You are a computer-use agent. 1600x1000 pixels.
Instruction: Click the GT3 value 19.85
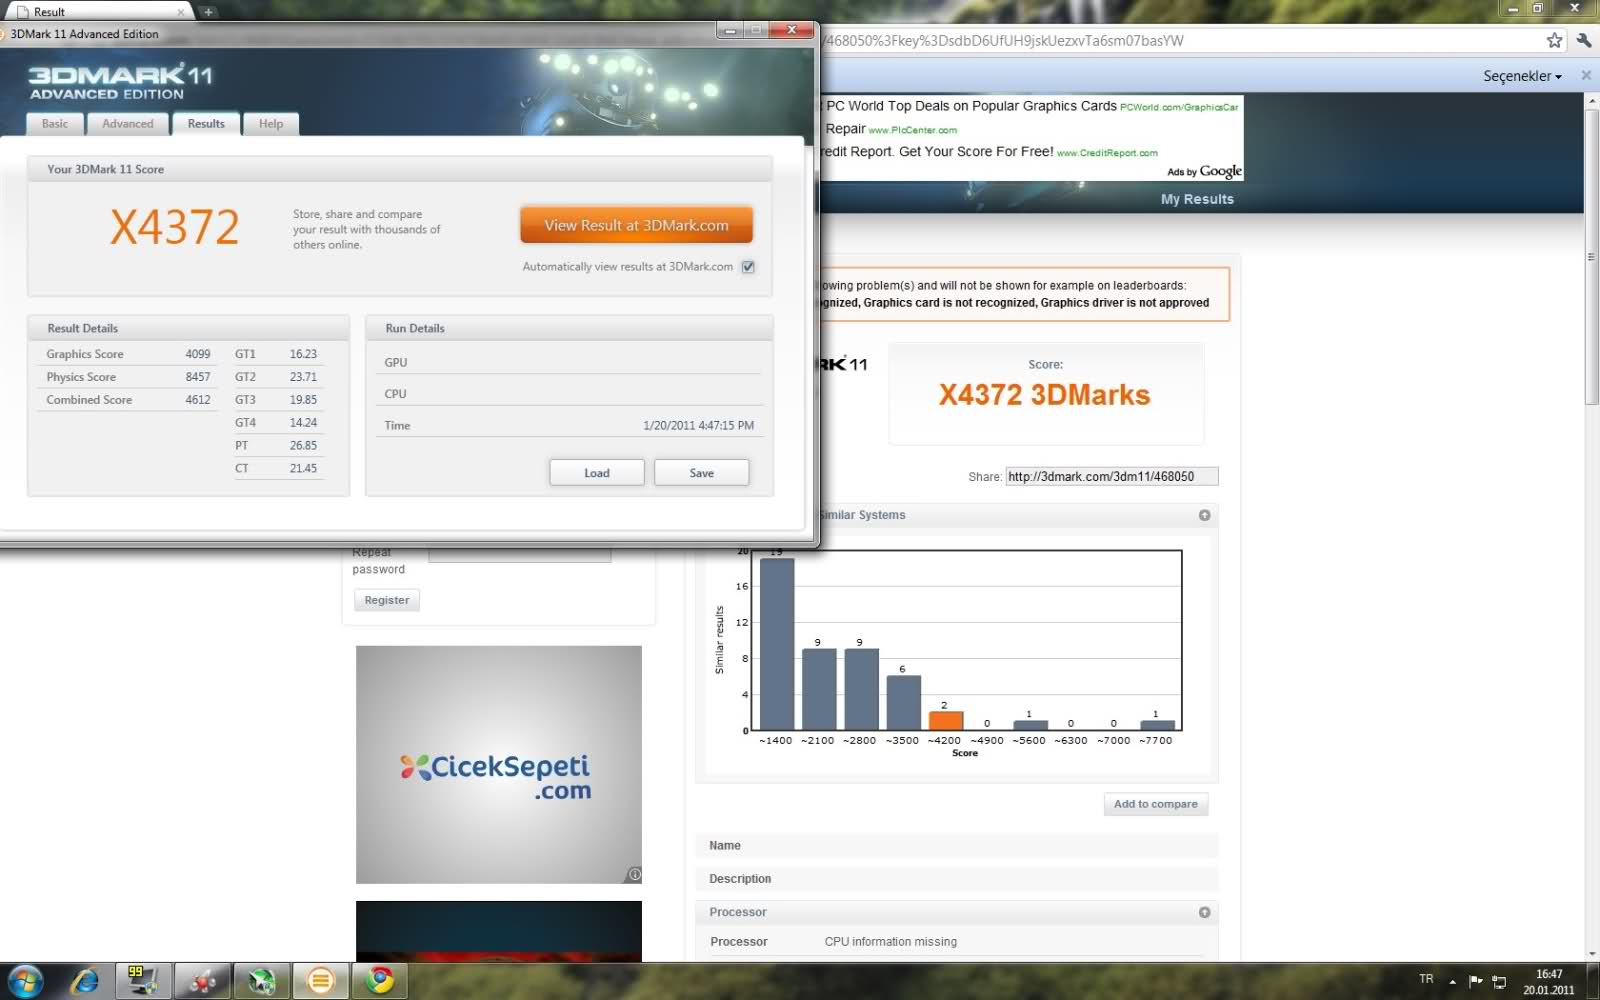303,400
